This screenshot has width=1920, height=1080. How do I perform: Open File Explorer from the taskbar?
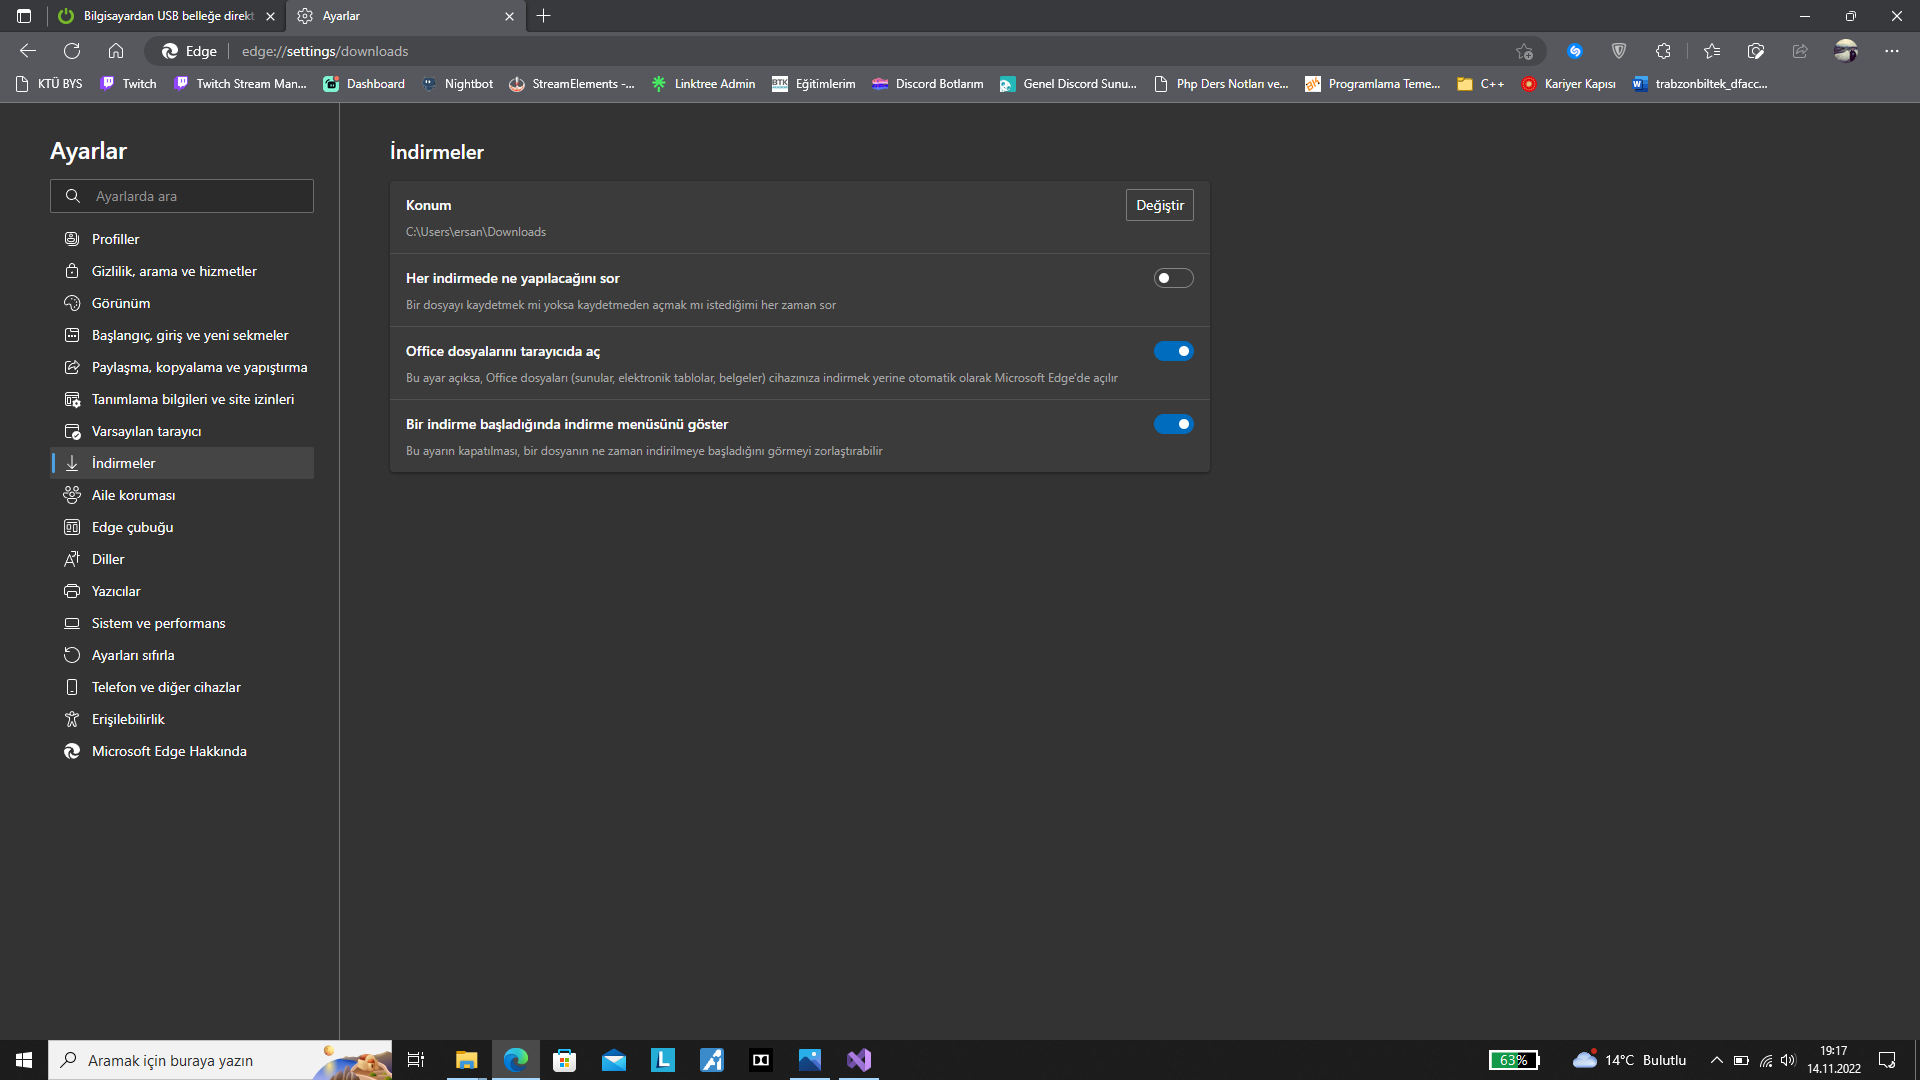point(466,1060)
